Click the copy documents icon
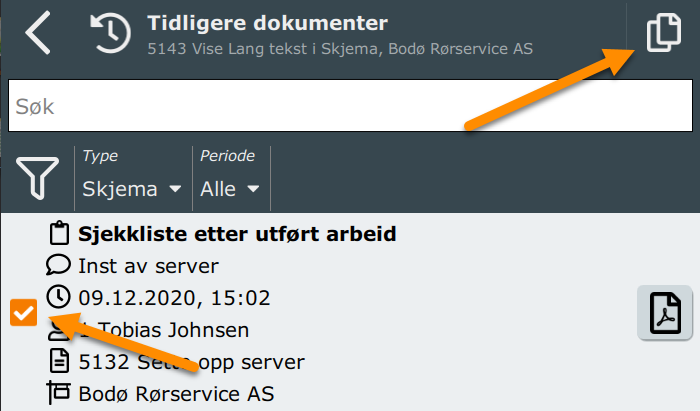The image size is (700, 411). tap(664, 33)
